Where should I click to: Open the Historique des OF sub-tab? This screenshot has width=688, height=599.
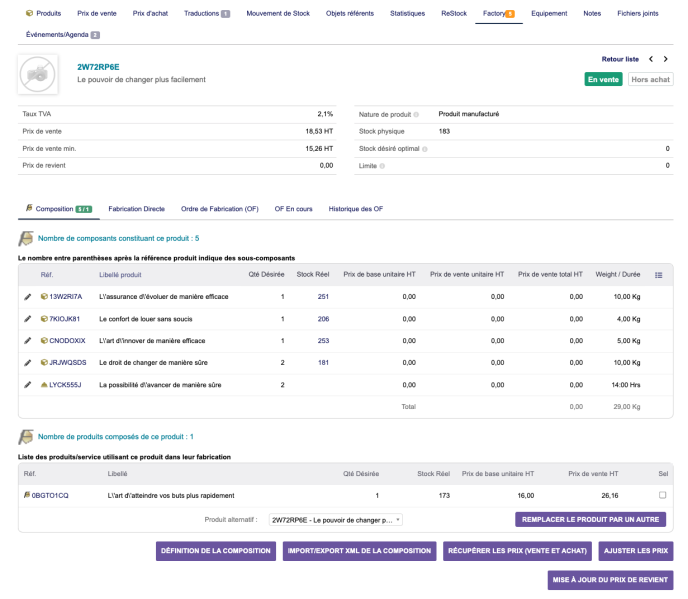pos(356,209)
